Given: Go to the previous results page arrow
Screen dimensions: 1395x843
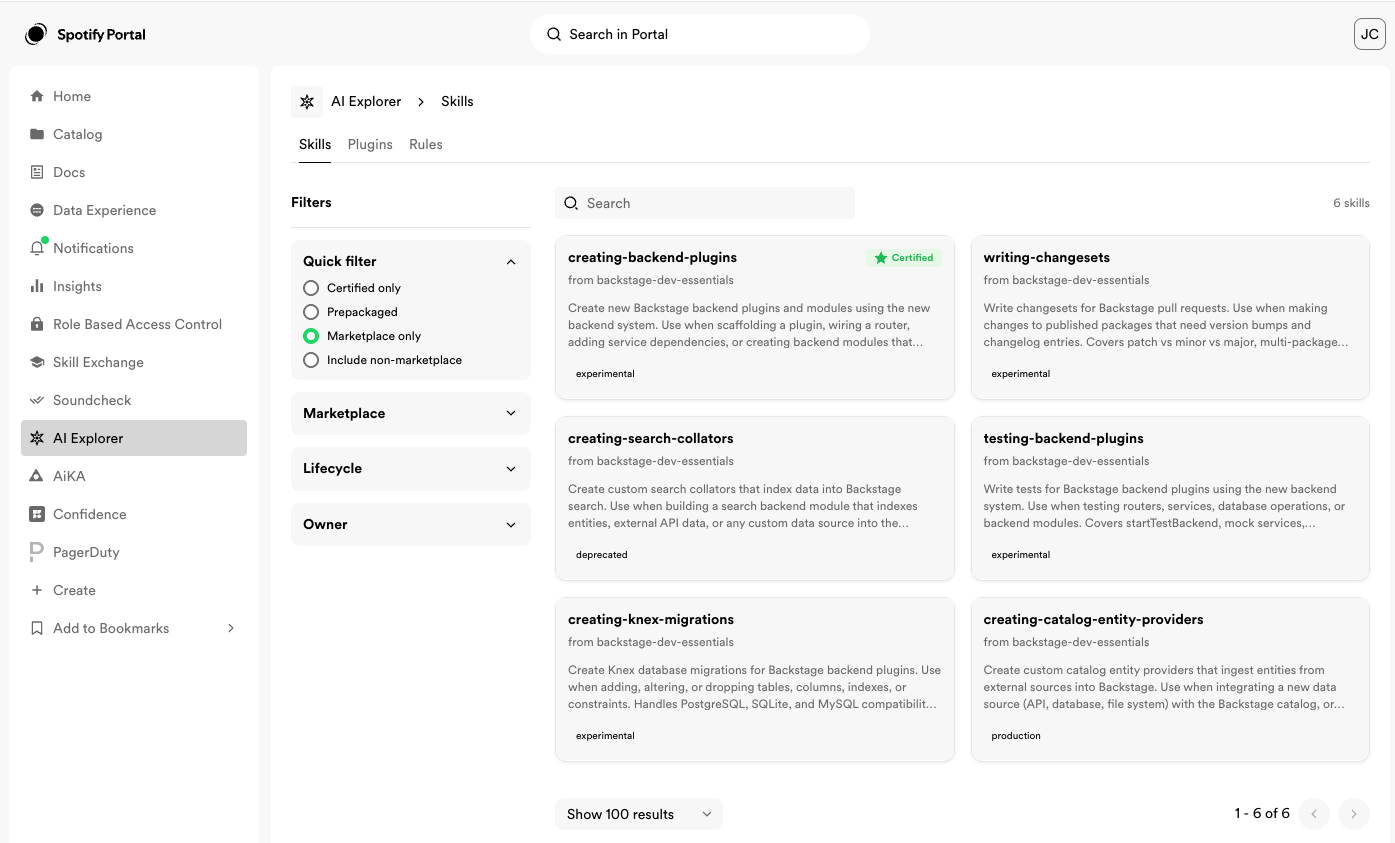Looking at the screenshot, I should [x=1314, y=814].
